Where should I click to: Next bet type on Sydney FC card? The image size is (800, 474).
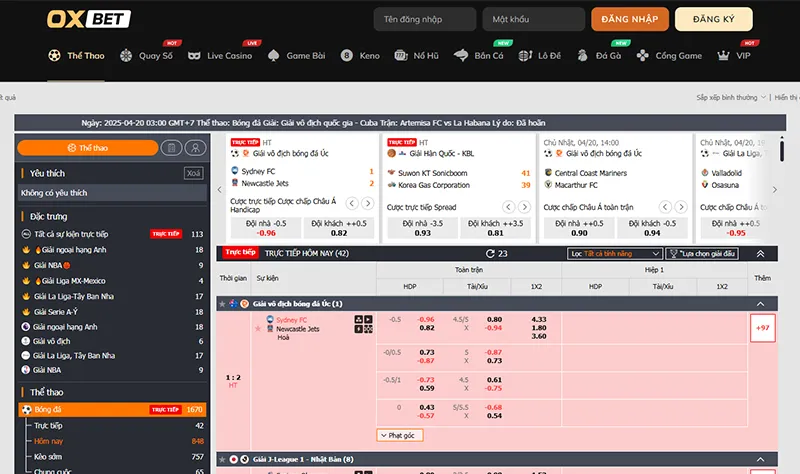click(x=367, y=204)
